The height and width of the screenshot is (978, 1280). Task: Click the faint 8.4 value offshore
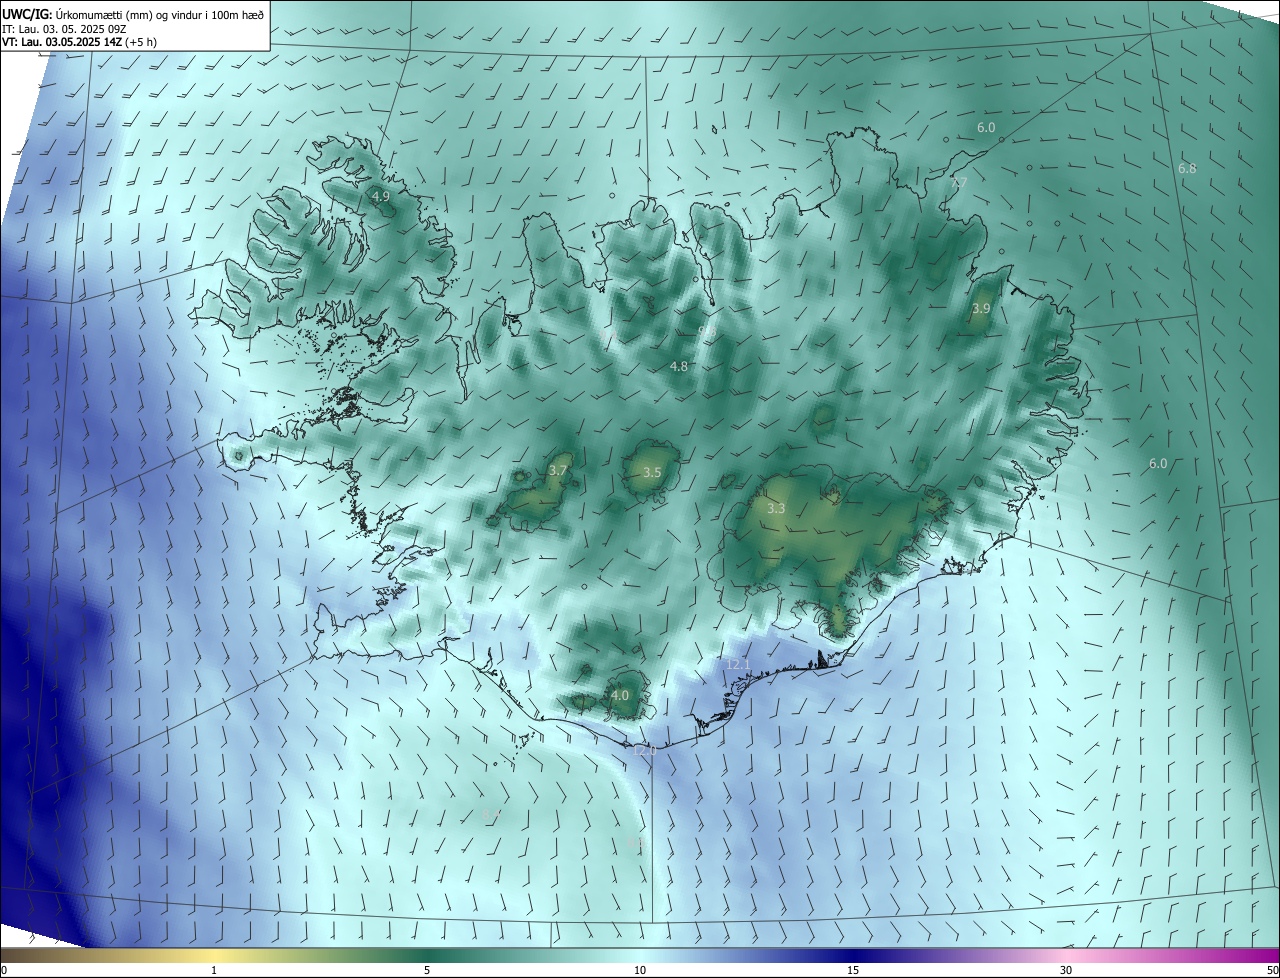pyautogui.click(x=491, y=816)
